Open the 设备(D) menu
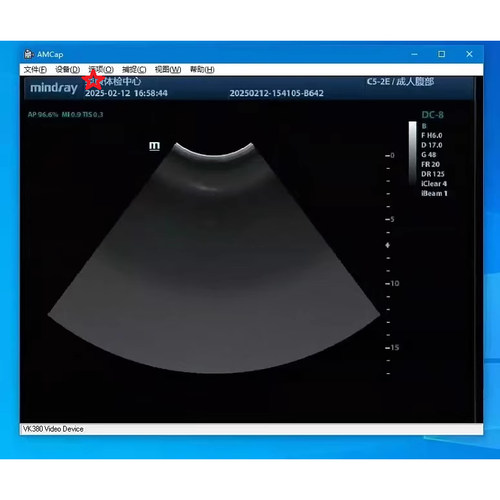500x500 pixels. (x=67, y=69)
